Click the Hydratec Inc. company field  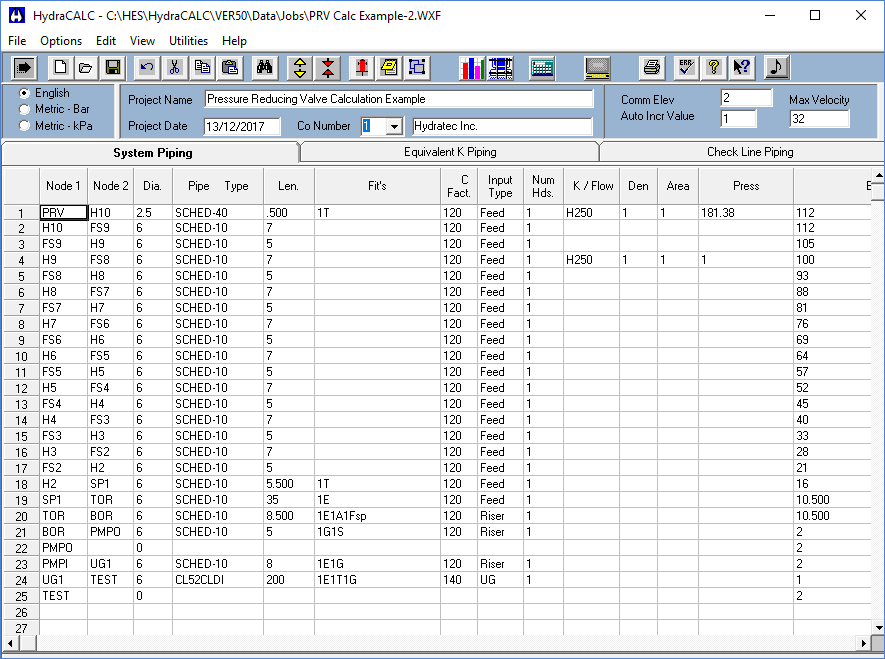502,126
